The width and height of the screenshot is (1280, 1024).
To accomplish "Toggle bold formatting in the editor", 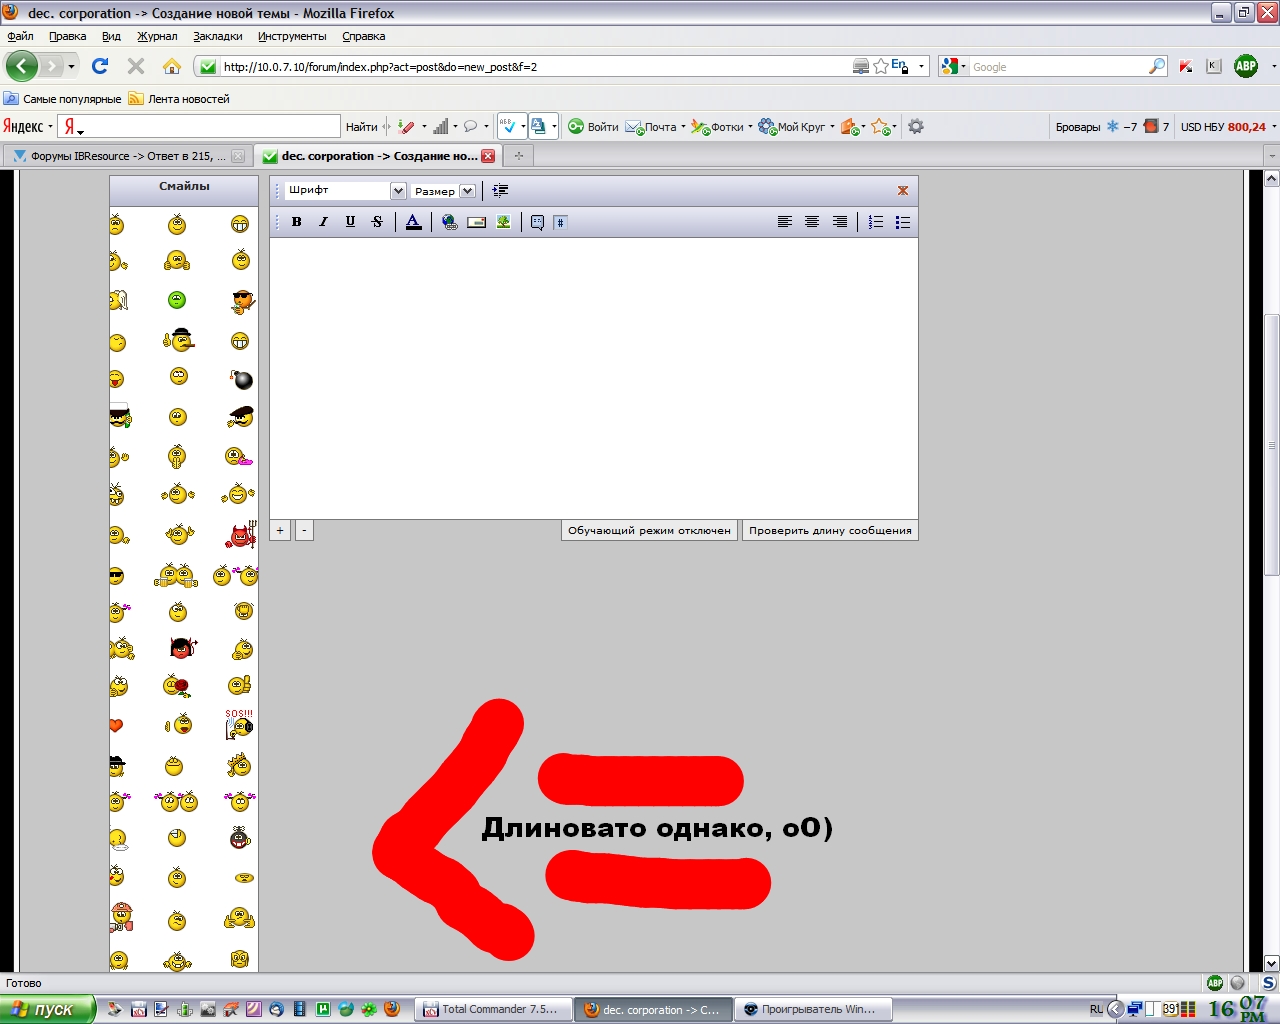I will 296,222.
